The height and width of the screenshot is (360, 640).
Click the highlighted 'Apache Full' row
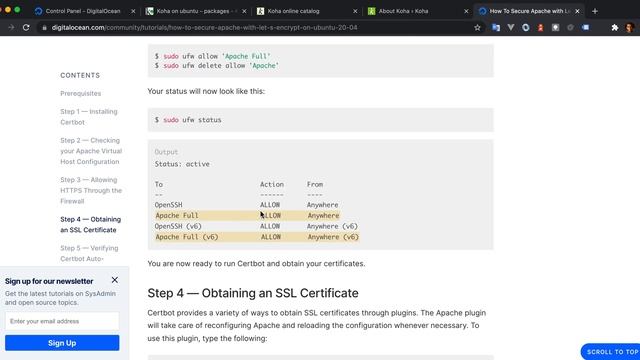click(x=247, y=216)
